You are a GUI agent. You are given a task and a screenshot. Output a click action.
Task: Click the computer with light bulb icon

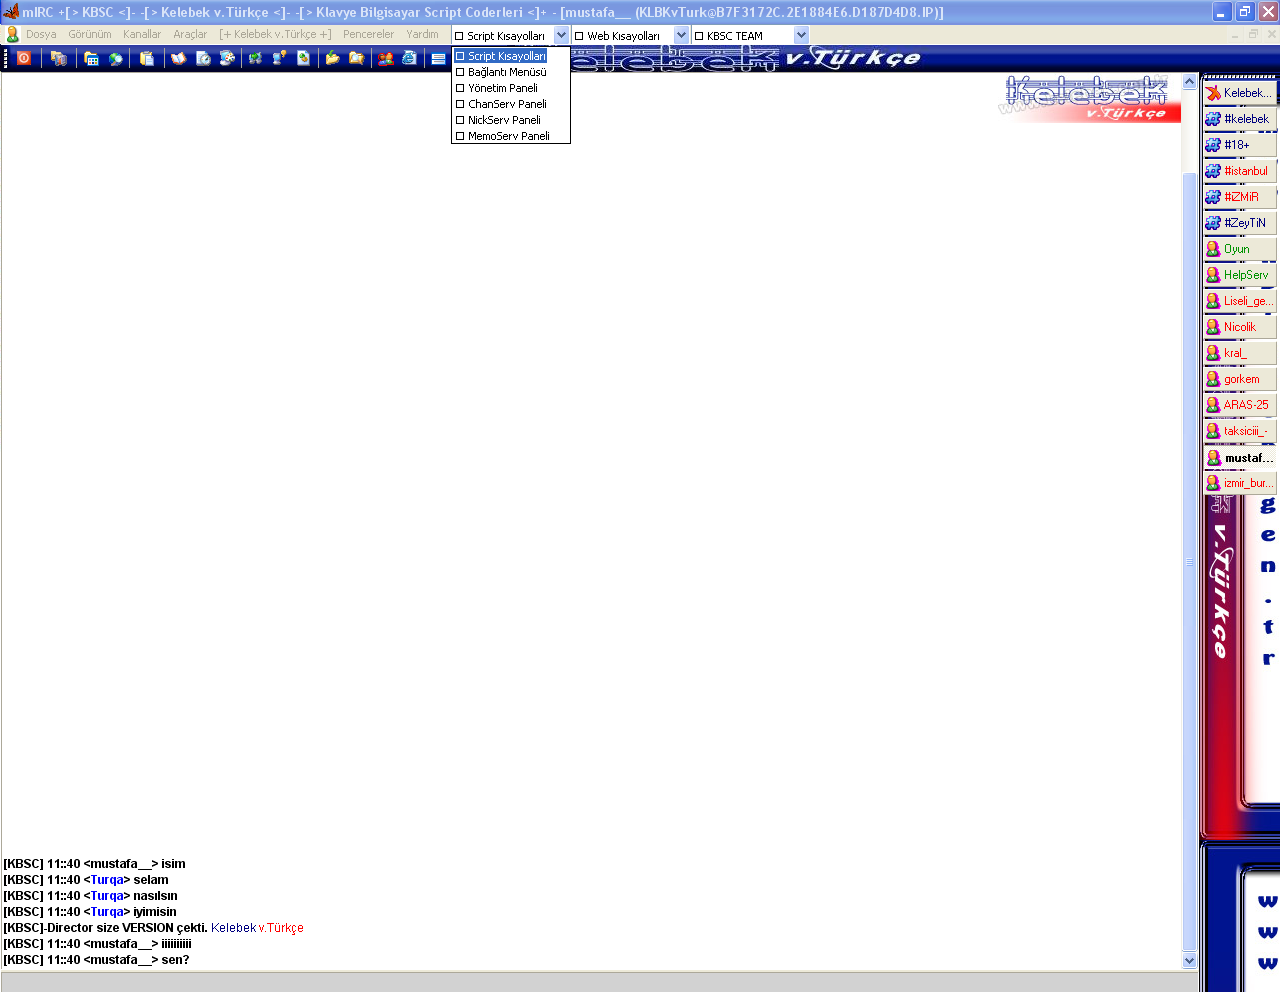coord(279,58)
